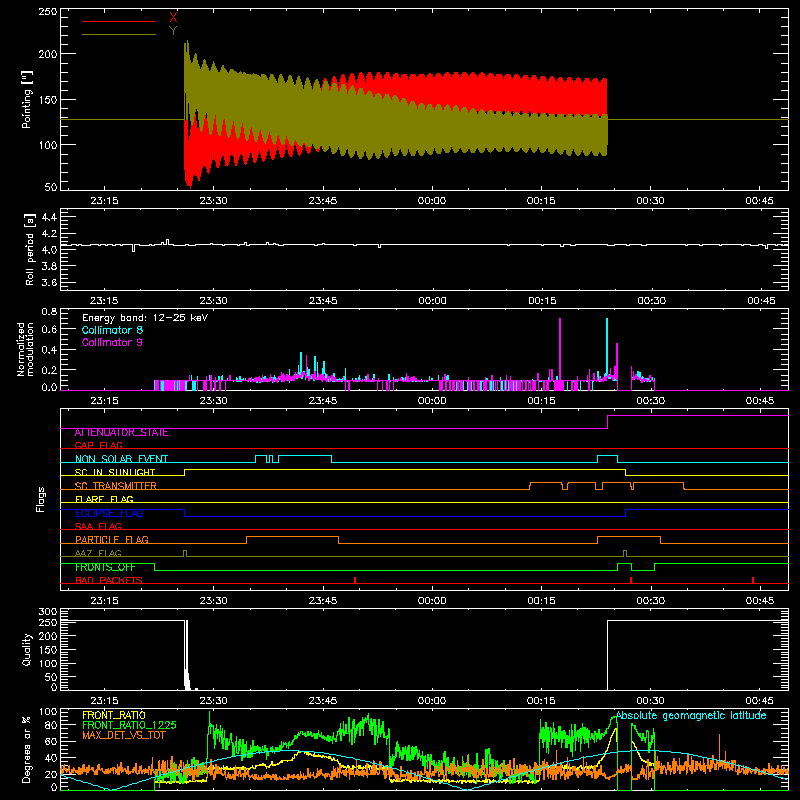The height and width of the screenshot is (800, 800).
Task: Click the Normalized modulation axis title
Action: click(x=26, y=349)
